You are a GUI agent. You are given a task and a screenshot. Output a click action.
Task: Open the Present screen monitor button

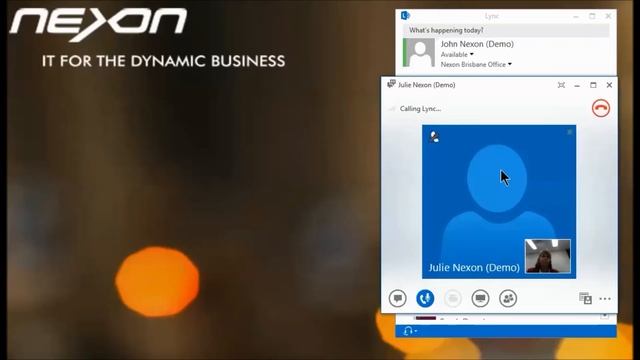(x=480, y=298)
